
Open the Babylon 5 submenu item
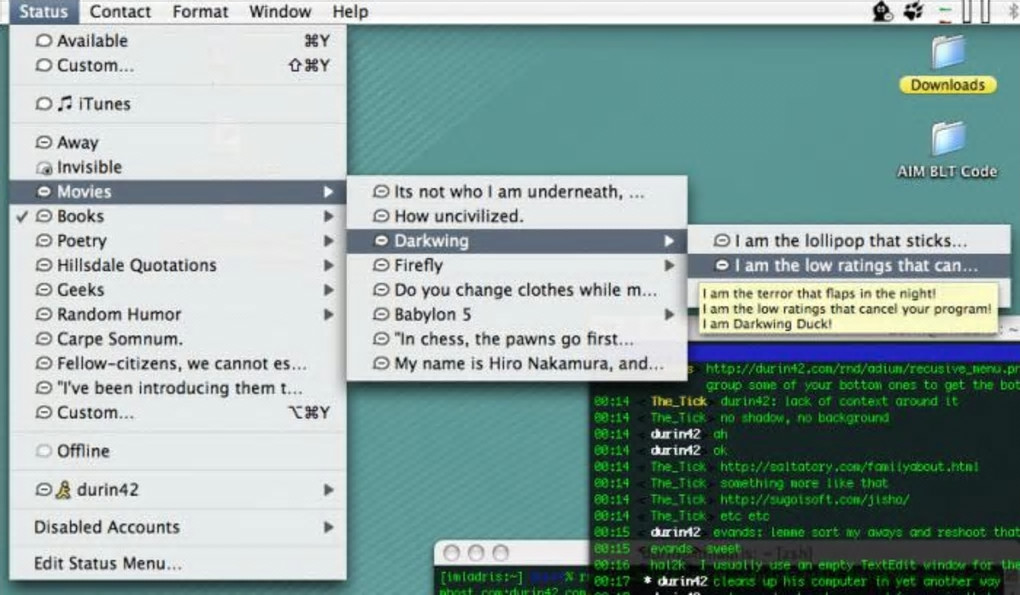click(x=517, y=315)
